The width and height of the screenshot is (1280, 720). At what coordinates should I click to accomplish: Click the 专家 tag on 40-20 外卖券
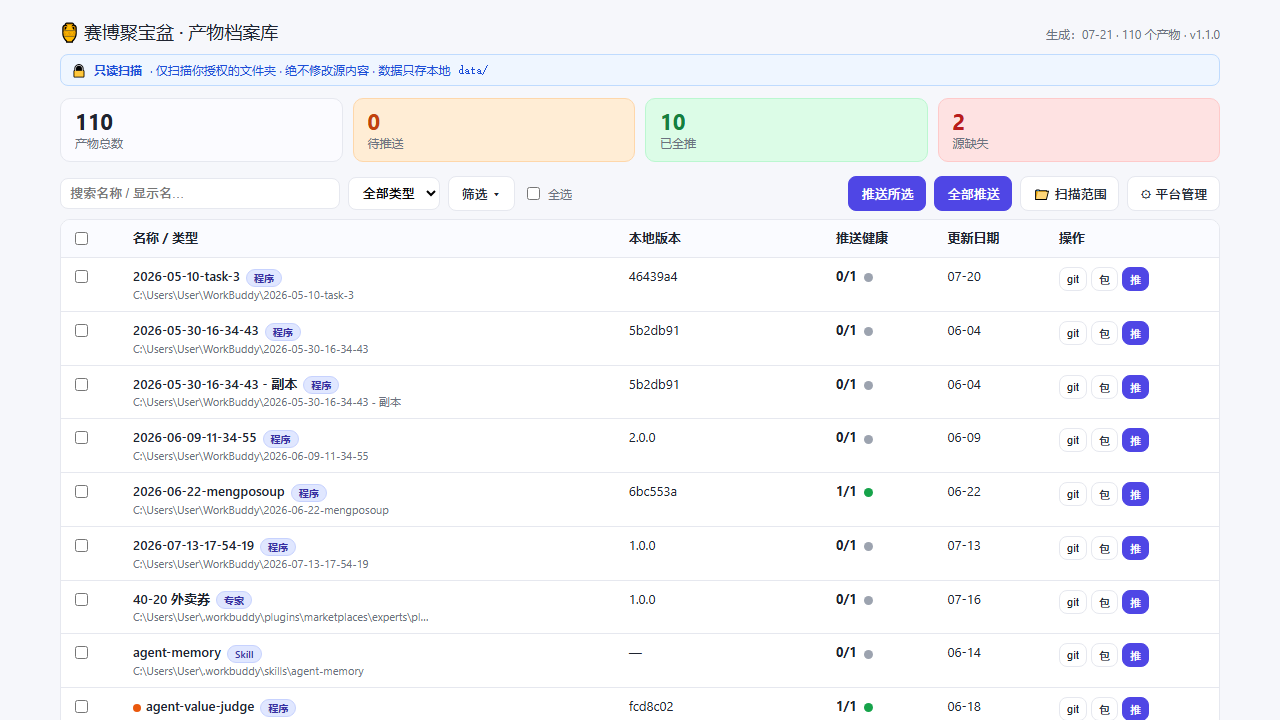click(x=234, y=601)
